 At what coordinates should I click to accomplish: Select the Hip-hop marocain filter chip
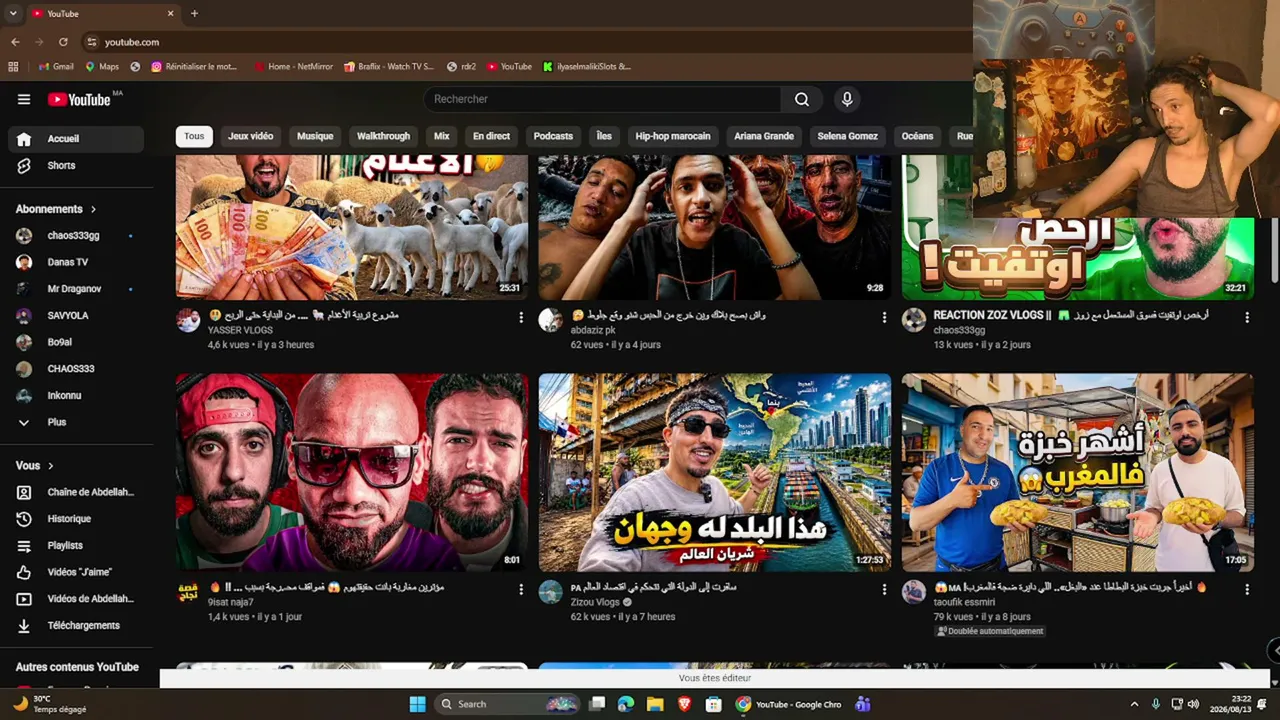(x=673, y=136)
